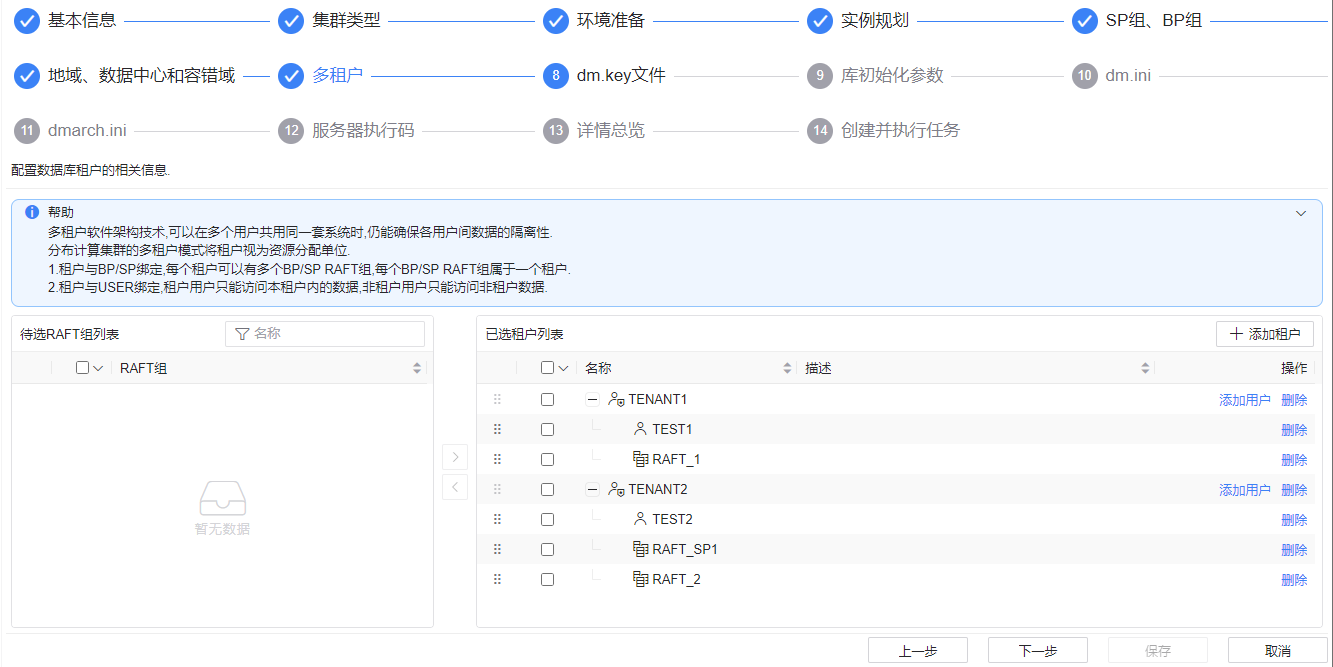Click the 集群类型 step checkmark icon

(x=291, y=20)
